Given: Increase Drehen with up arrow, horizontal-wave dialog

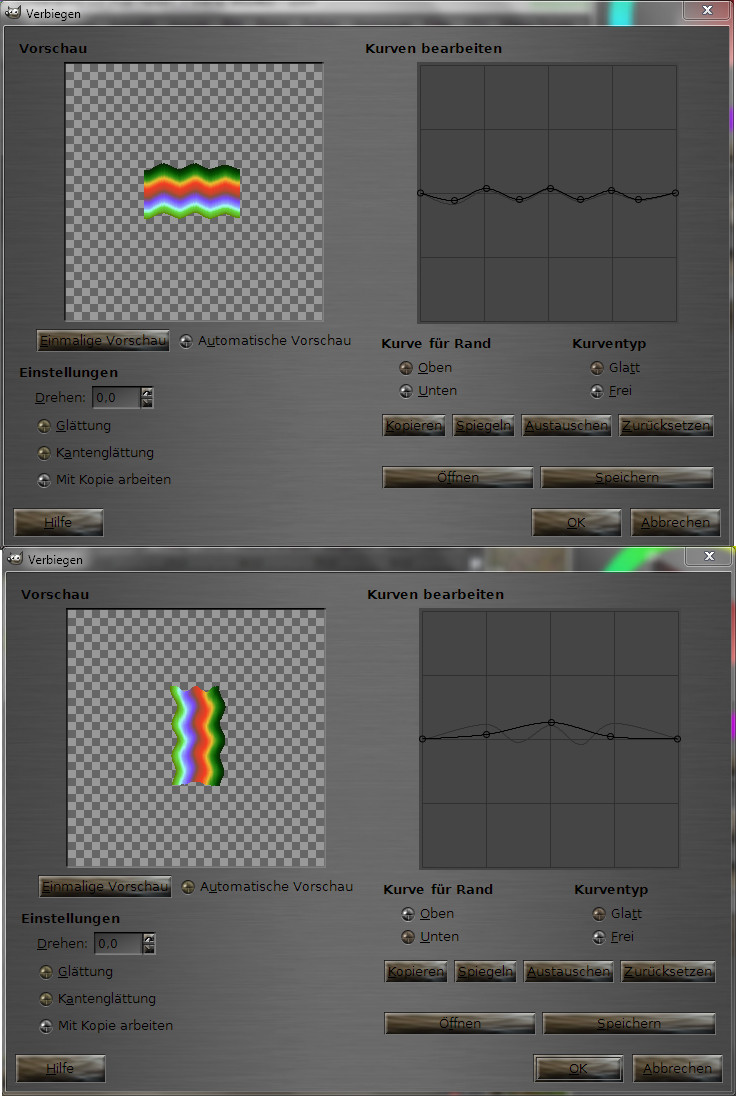Looking at the screenshot, I should coord(147,393).
